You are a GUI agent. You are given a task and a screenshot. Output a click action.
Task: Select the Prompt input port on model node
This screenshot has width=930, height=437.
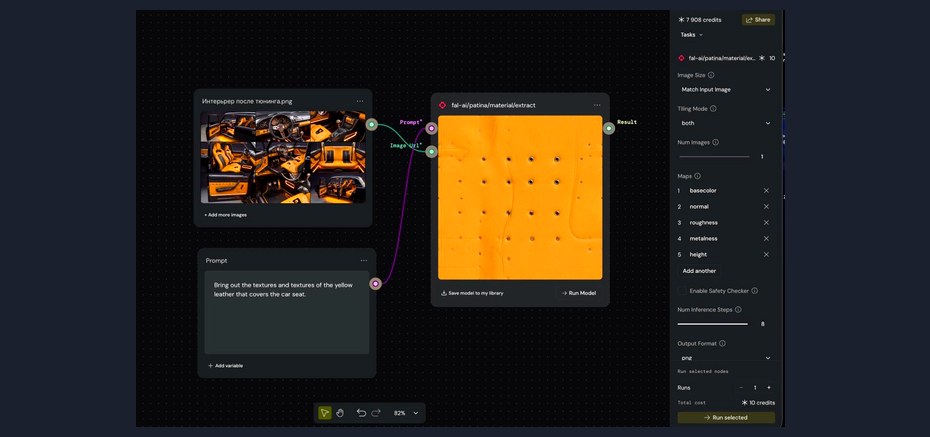(x=431, y=128)
